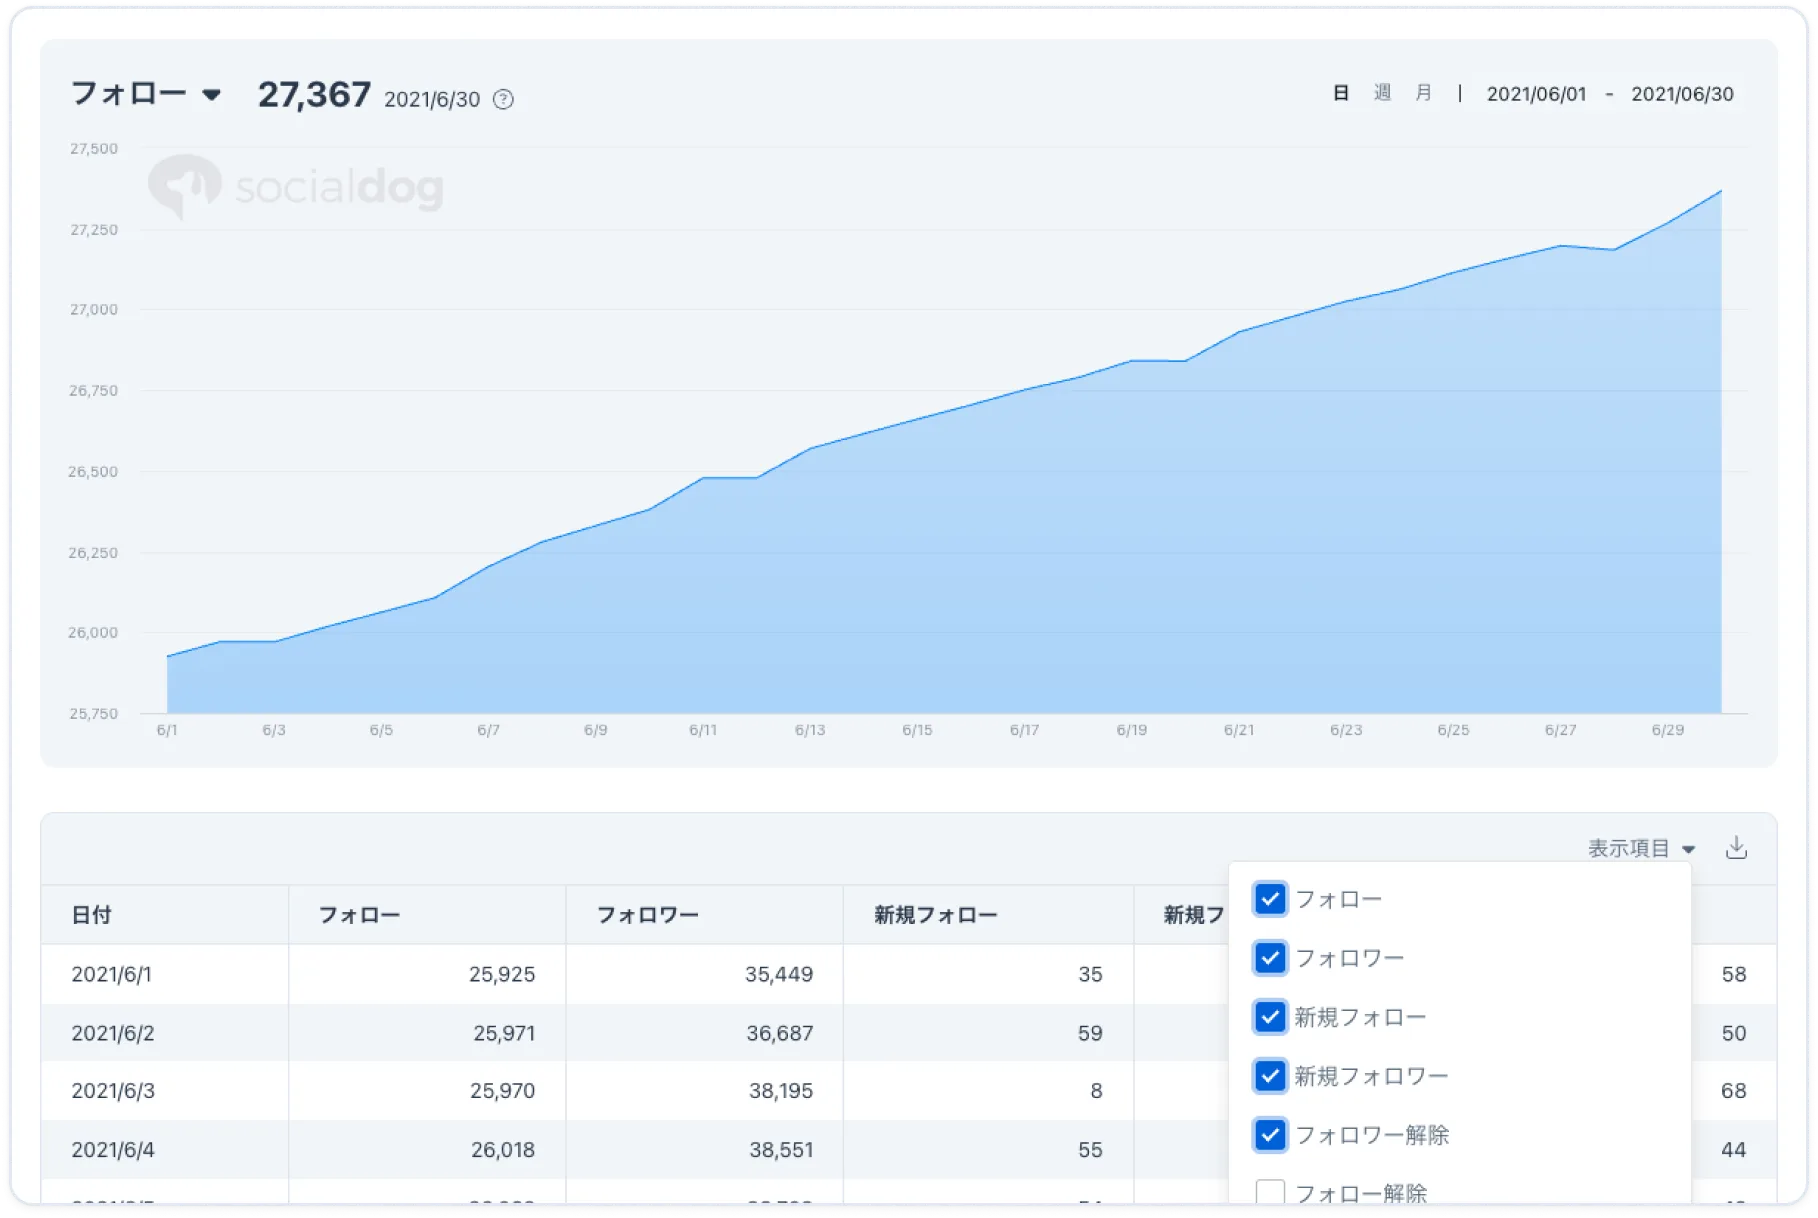Screen dimensions: 1818x1218
Task: Click the follow value 25,970
Action: click(502, 1091)
